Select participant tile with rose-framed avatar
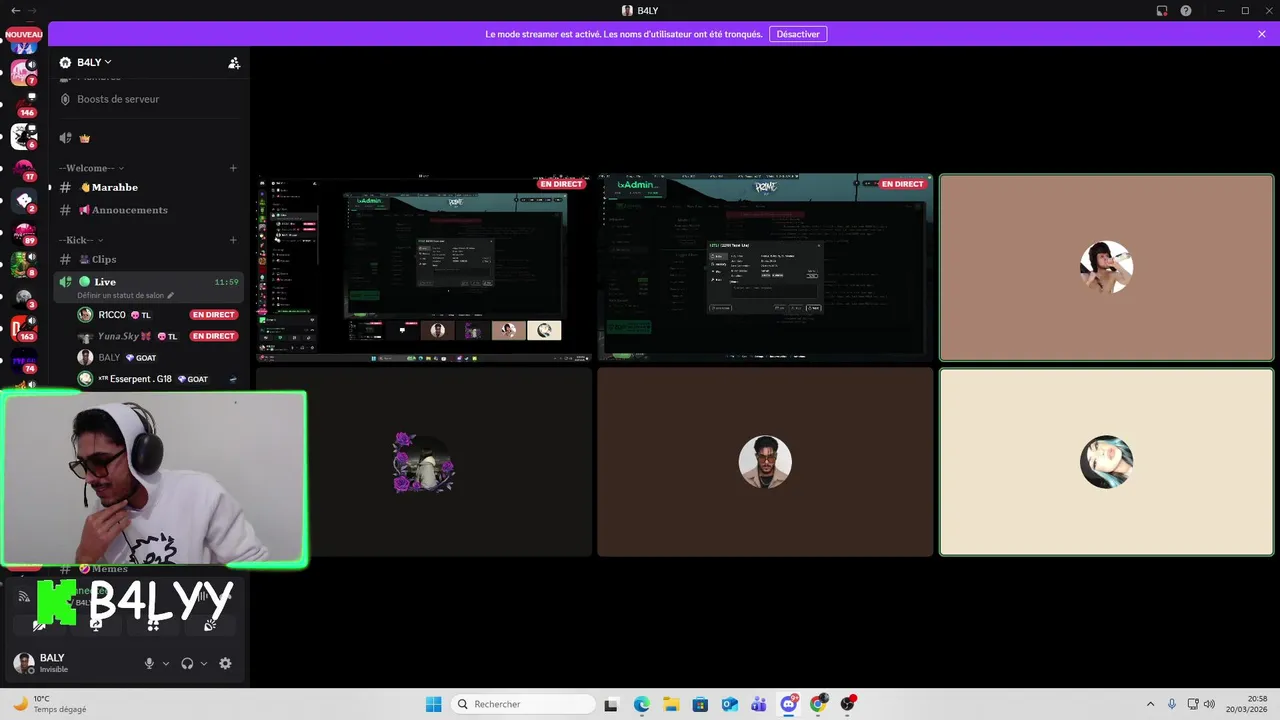1280x720 pixels. (424, 462)
